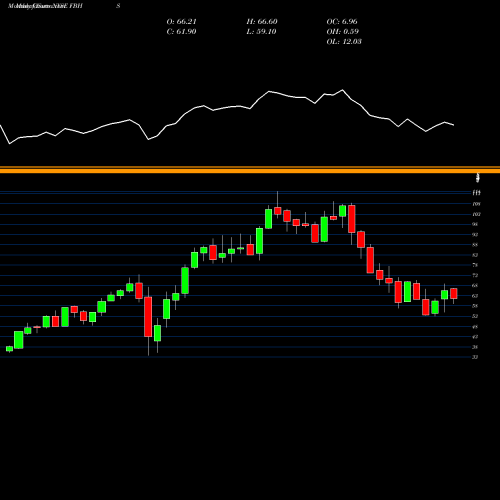500x500 pixels.
Task: Click the OC: 6.96 reading
Action: pos(342,22)
